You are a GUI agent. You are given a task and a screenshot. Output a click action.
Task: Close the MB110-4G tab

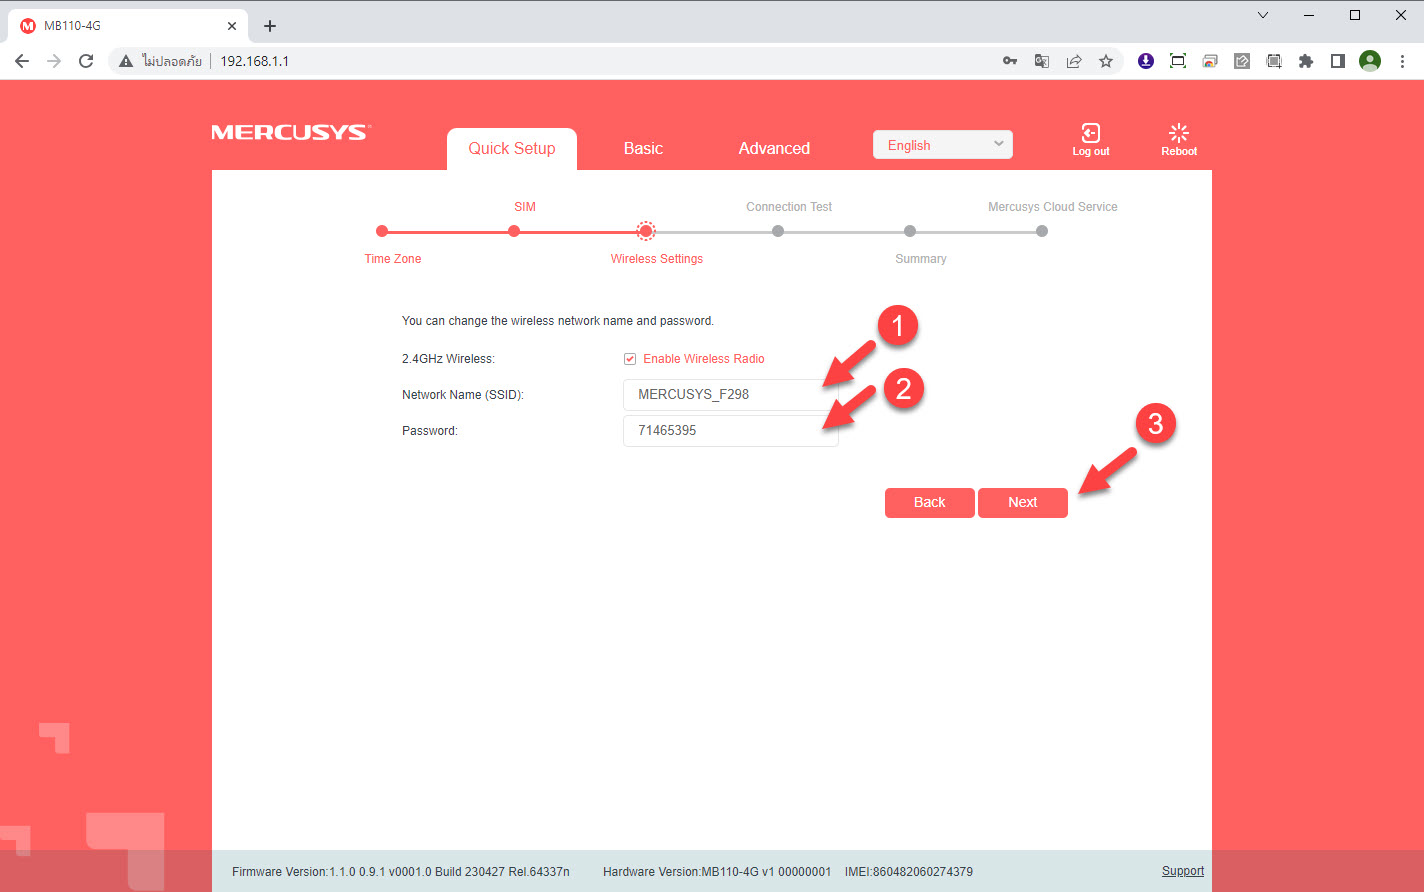point(232,26)
